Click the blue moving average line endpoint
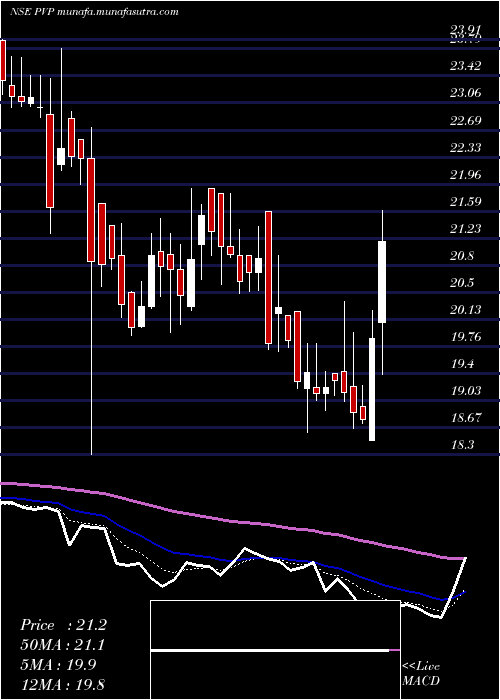This screenshot has height=700, width=500. [x=465, y=591]
